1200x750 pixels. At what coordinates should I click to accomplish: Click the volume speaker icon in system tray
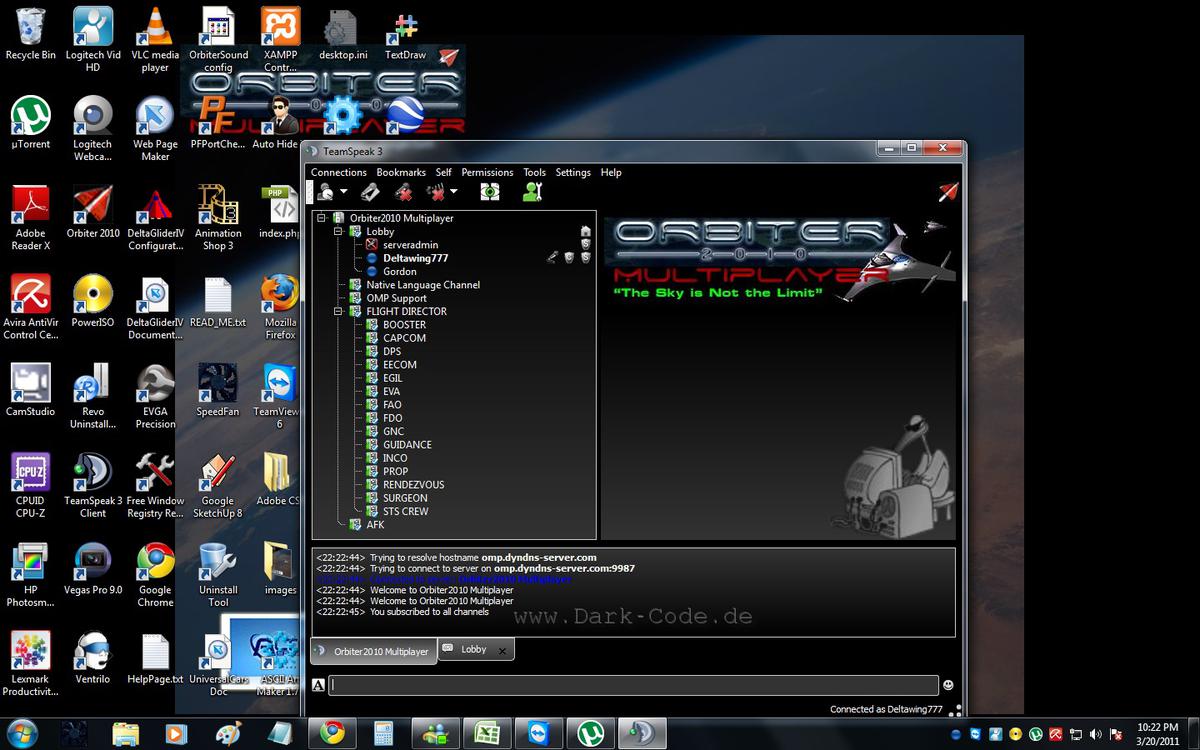[x=1094, y=734]
